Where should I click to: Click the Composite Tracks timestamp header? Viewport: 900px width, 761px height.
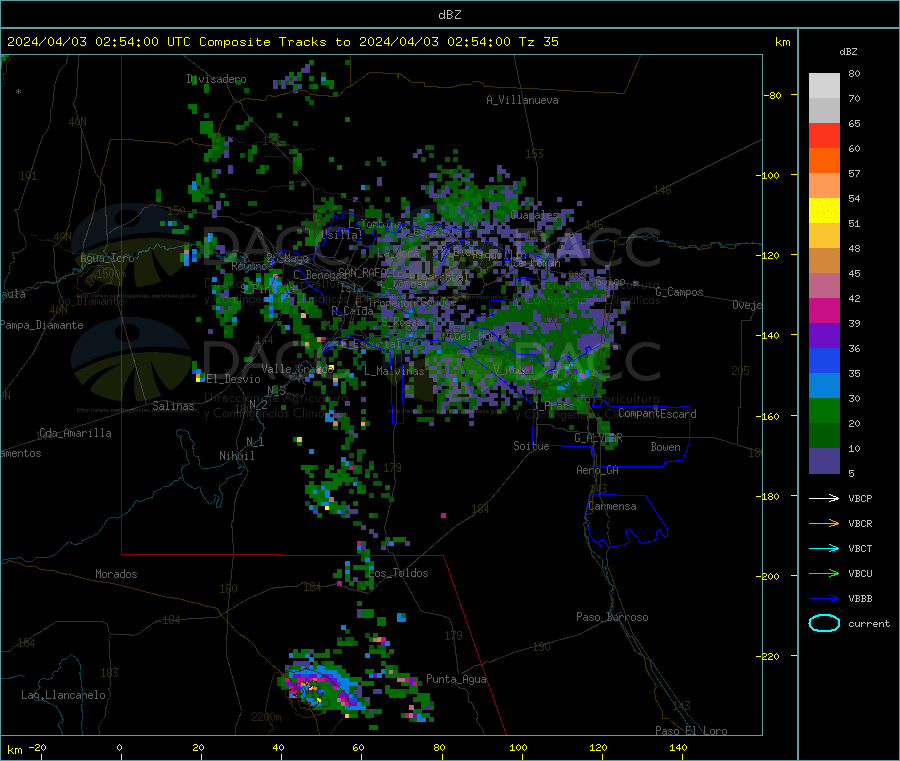pyautogui.click(x=282, y=42)
